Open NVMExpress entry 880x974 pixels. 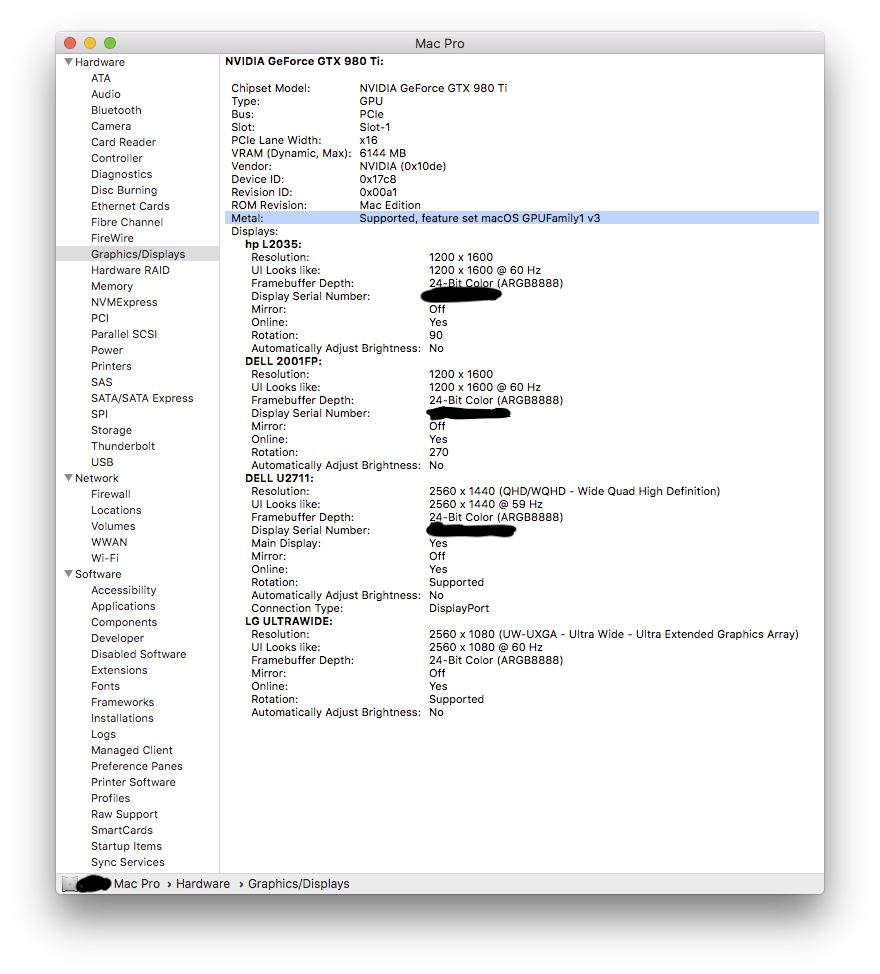(x=124, y=302)
